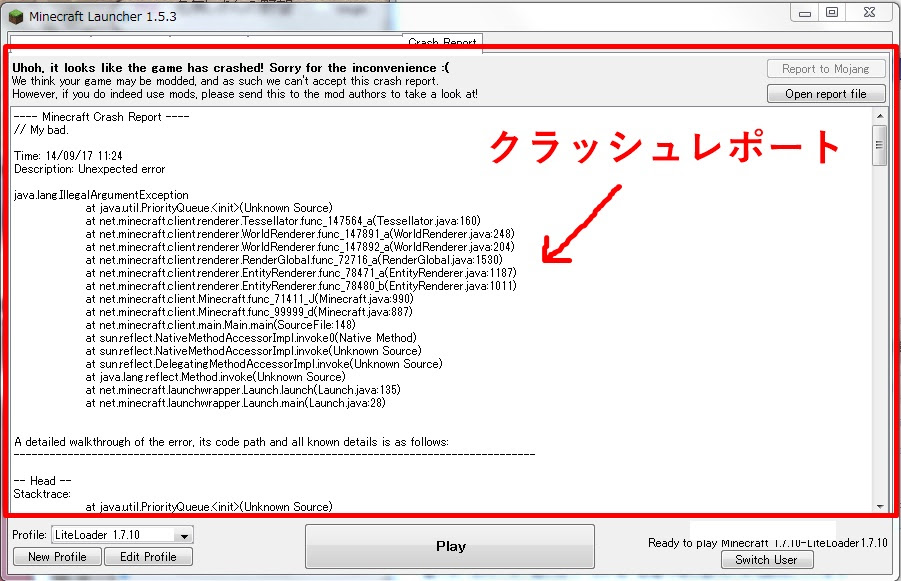Click the 'Uhoh, it looks like the game has crashed' heading

230,68
